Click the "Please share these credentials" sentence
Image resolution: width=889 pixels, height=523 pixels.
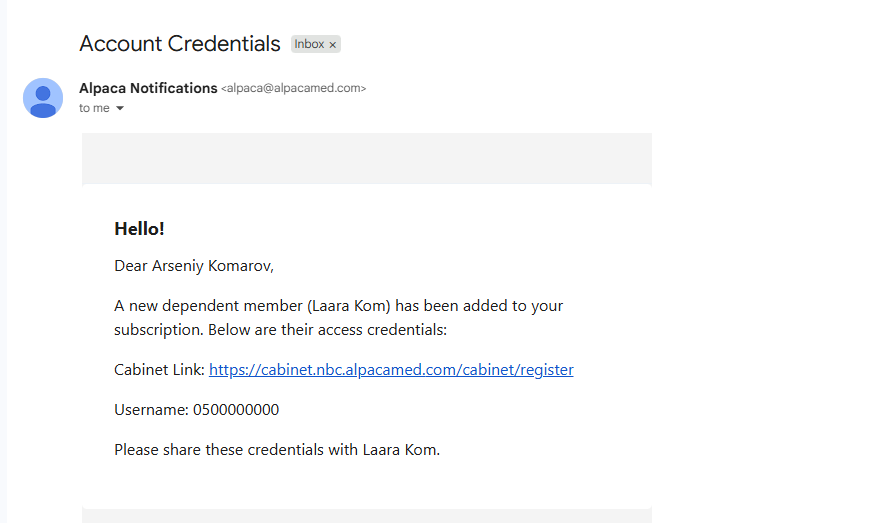(x=277, y=450)
